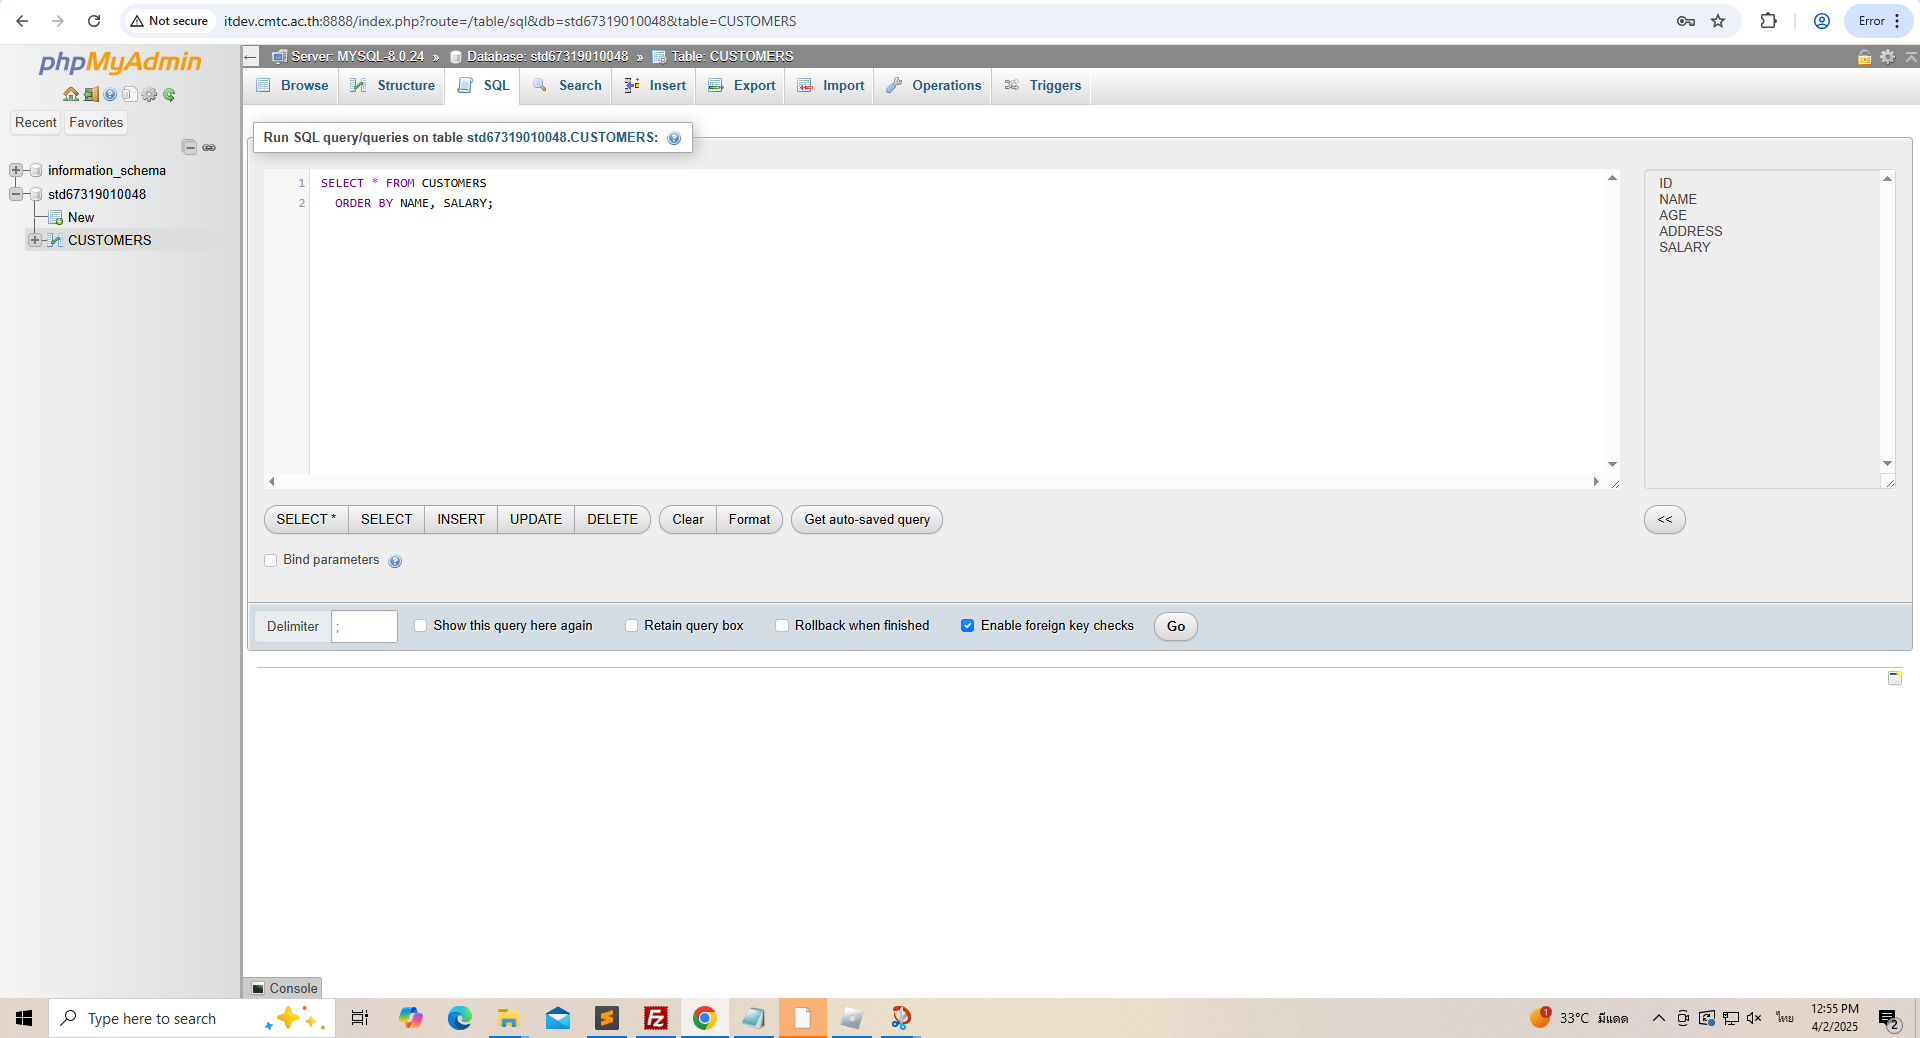Click the Format query button
The image size is (1920, 1038).
point(749,519)
